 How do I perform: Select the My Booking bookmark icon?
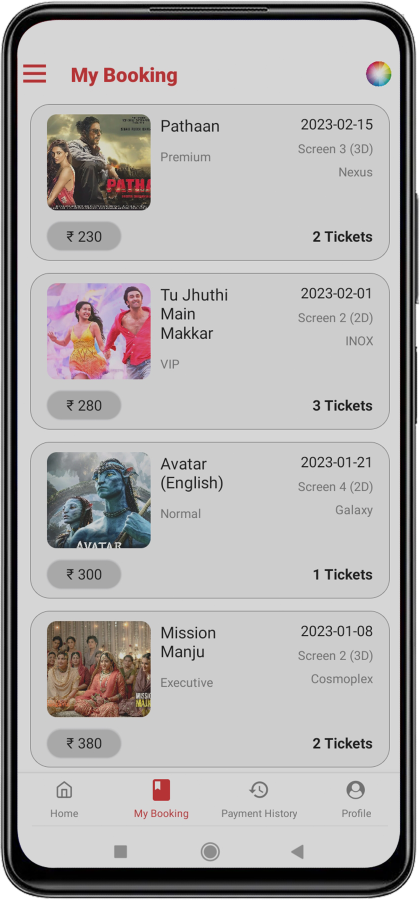coord(161,790)
